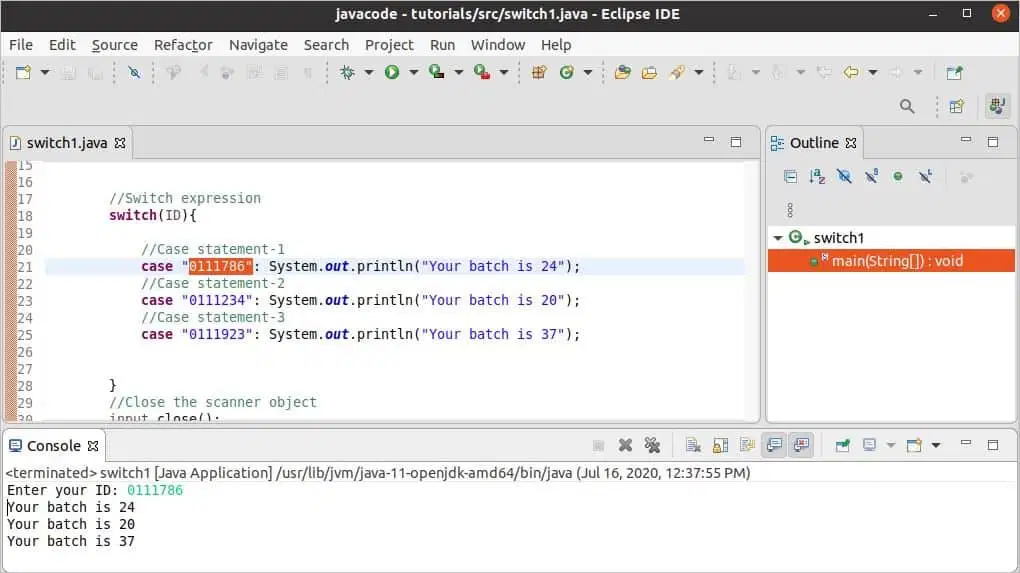Open the Window menu

[x=498, y=45]
